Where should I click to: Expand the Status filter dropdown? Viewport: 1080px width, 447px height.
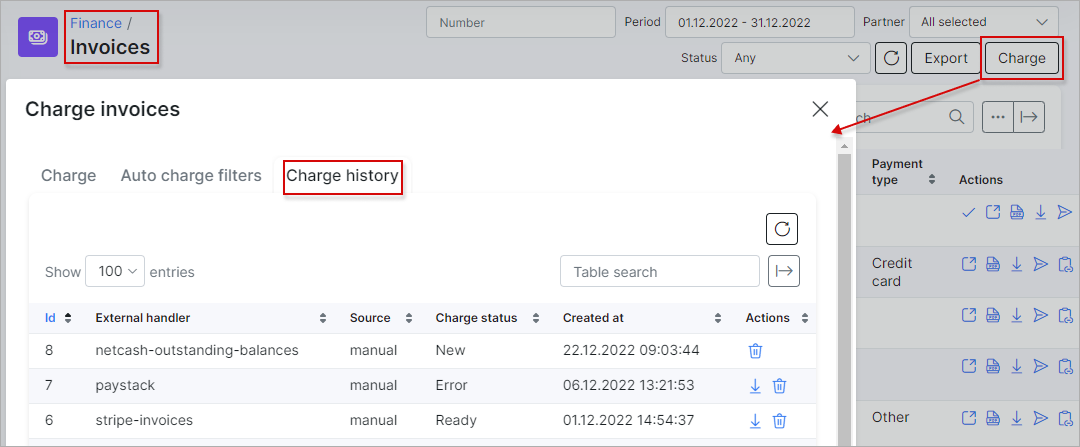(x=795, y=58)
